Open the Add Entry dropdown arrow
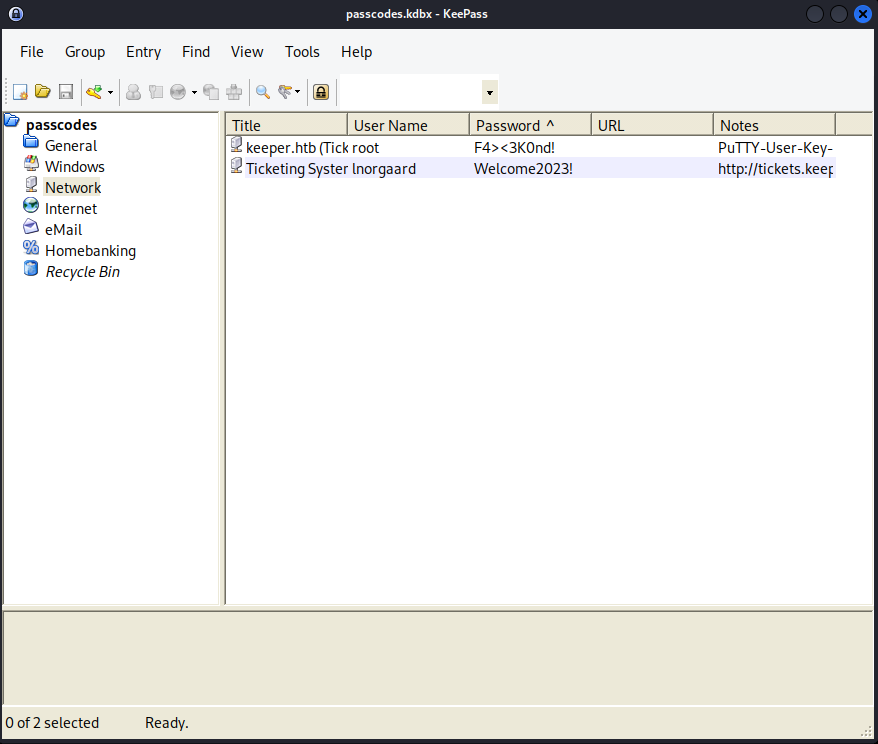 [x=110, y=92]
